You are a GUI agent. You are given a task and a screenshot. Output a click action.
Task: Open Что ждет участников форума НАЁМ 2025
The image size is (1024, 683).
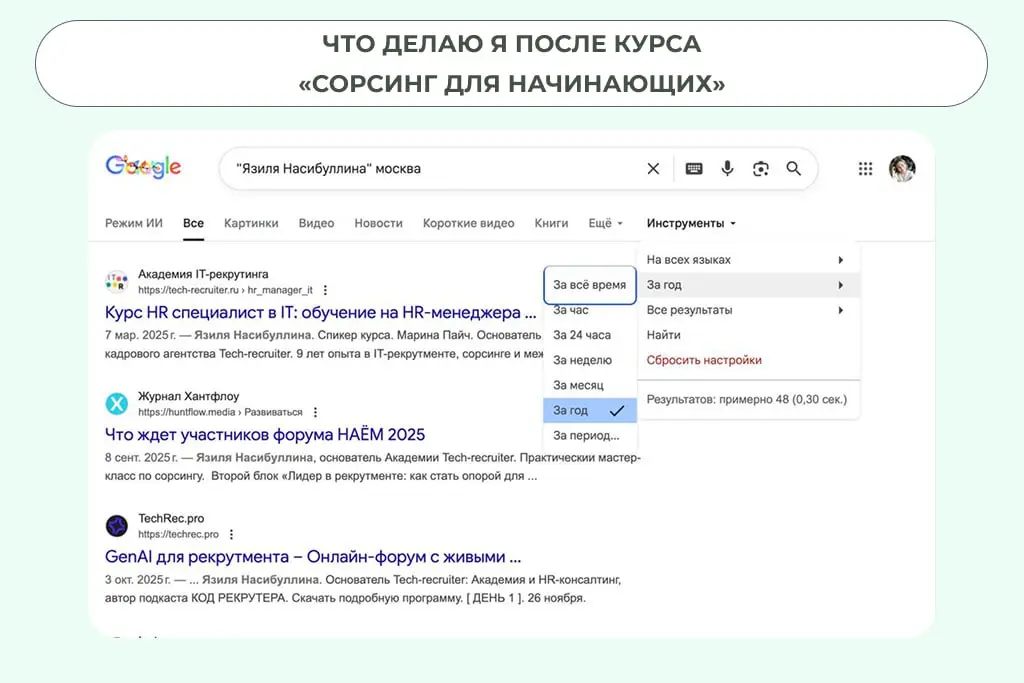[264, 435]
